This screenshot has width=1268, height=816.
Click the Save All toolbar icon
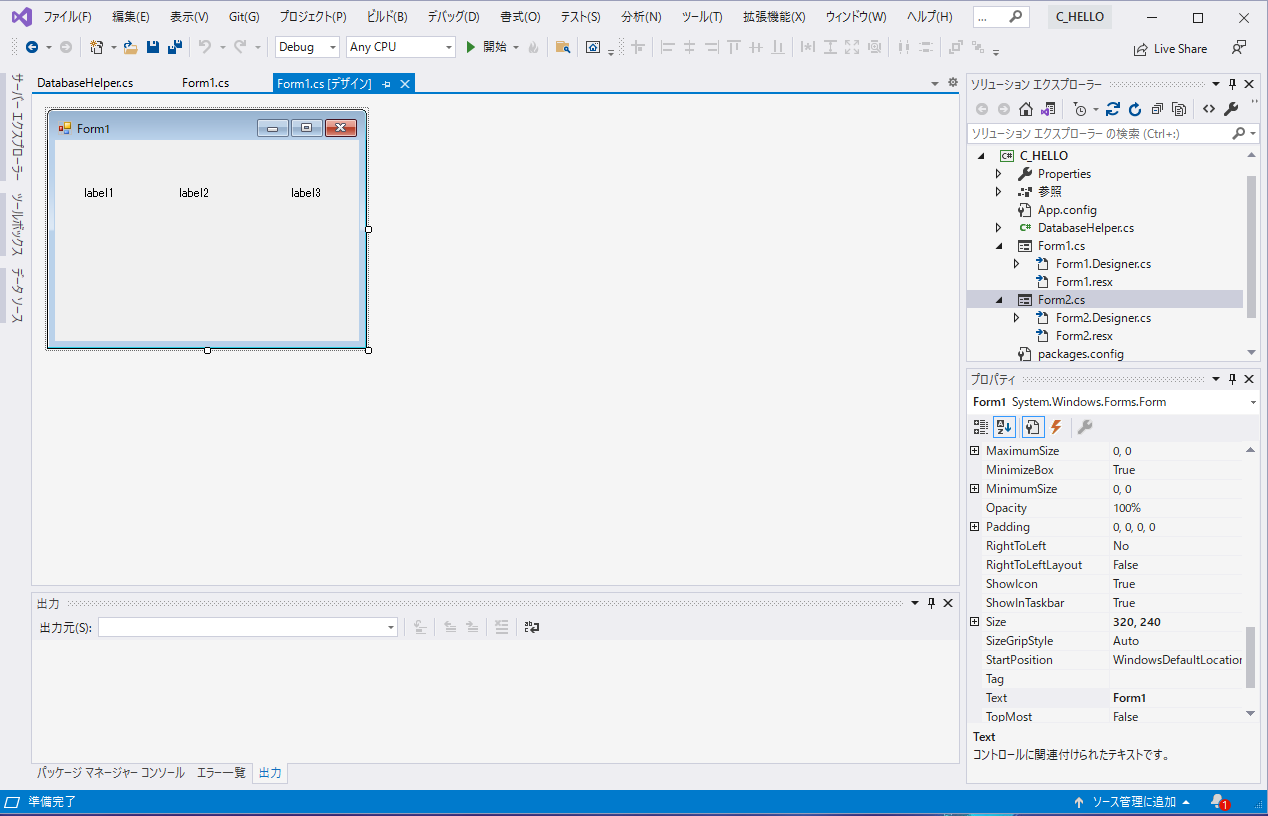point(174,47)
